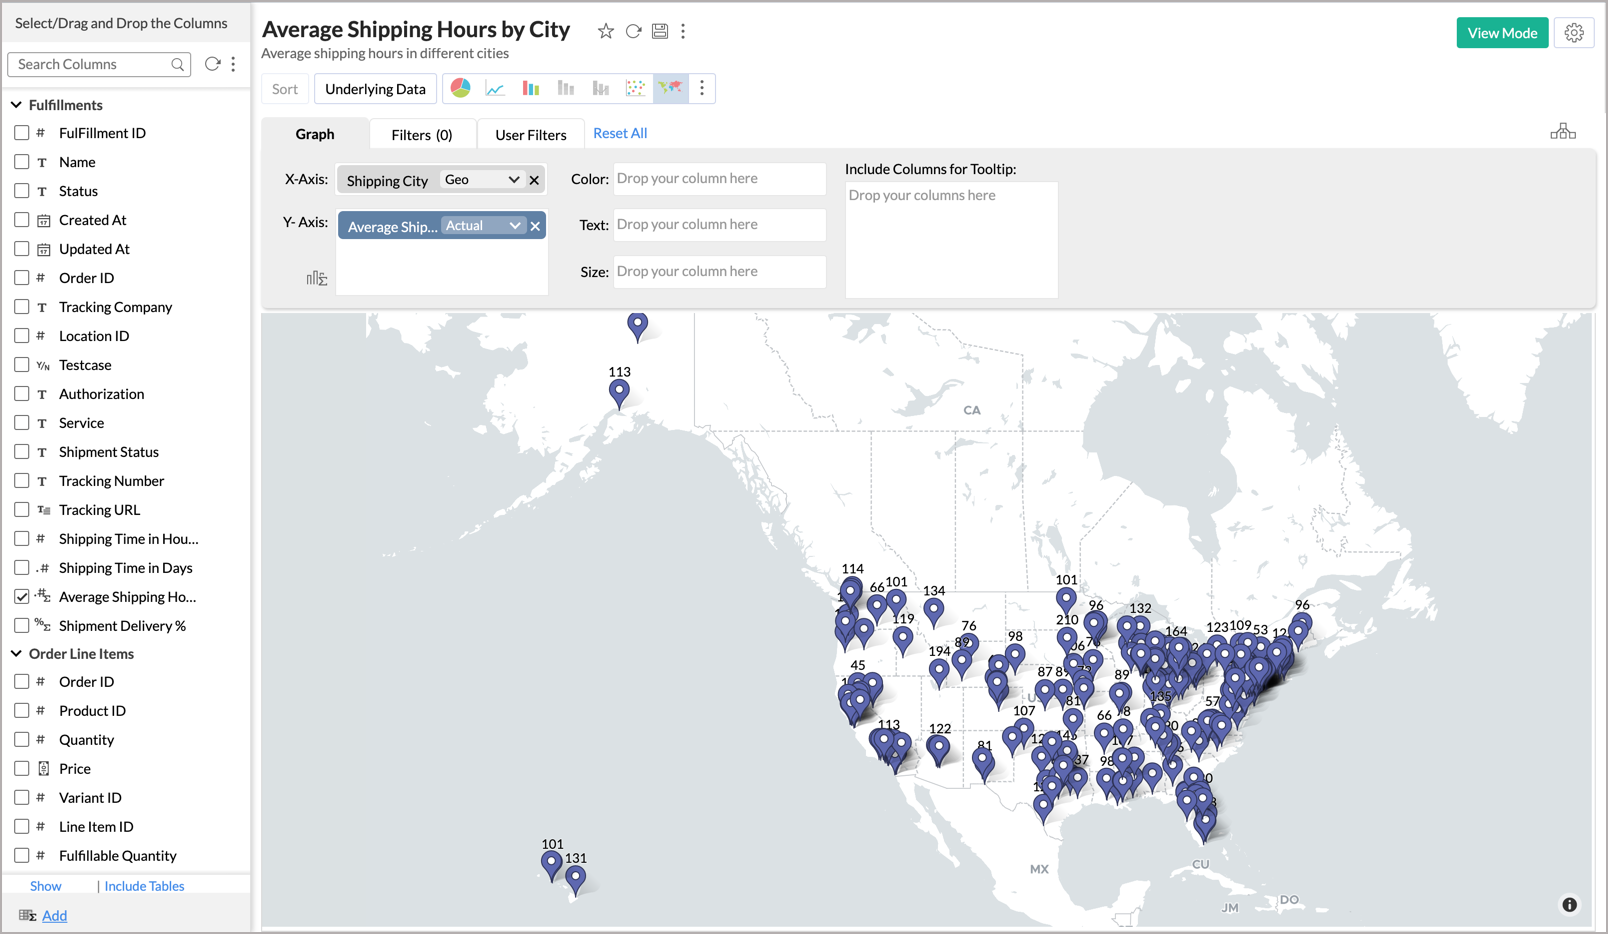Switch to the Filters (0) tab

pos(421,134)
